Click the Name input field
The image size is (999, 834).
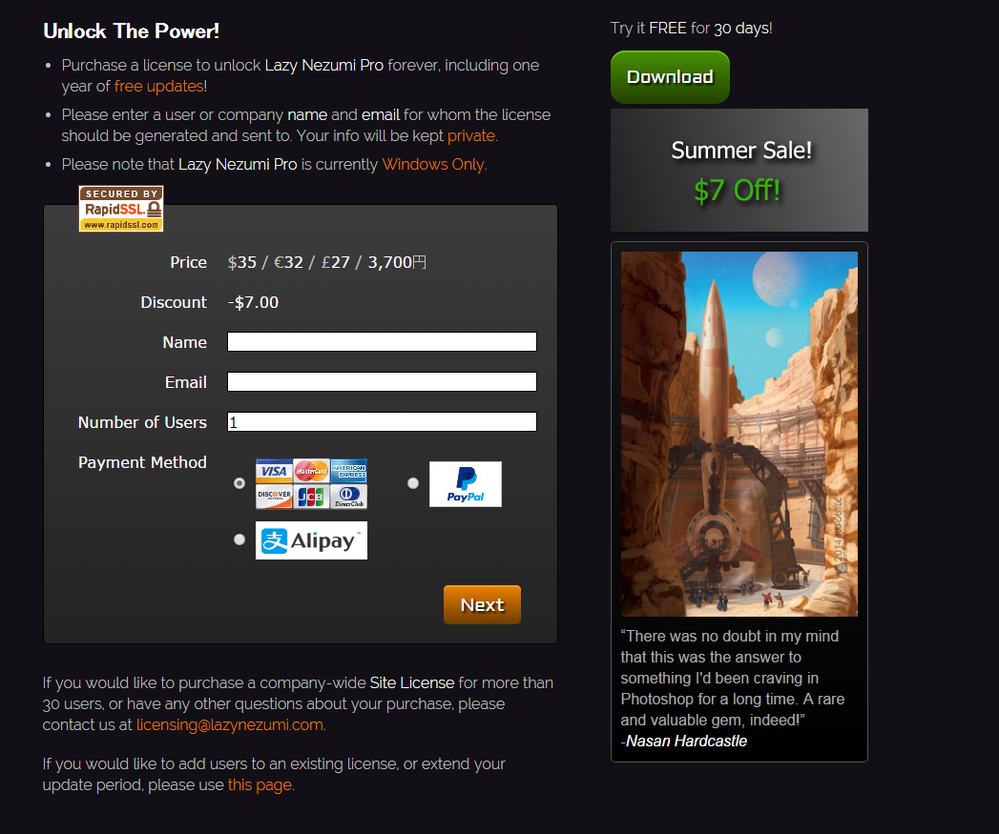tap(382, 342)
